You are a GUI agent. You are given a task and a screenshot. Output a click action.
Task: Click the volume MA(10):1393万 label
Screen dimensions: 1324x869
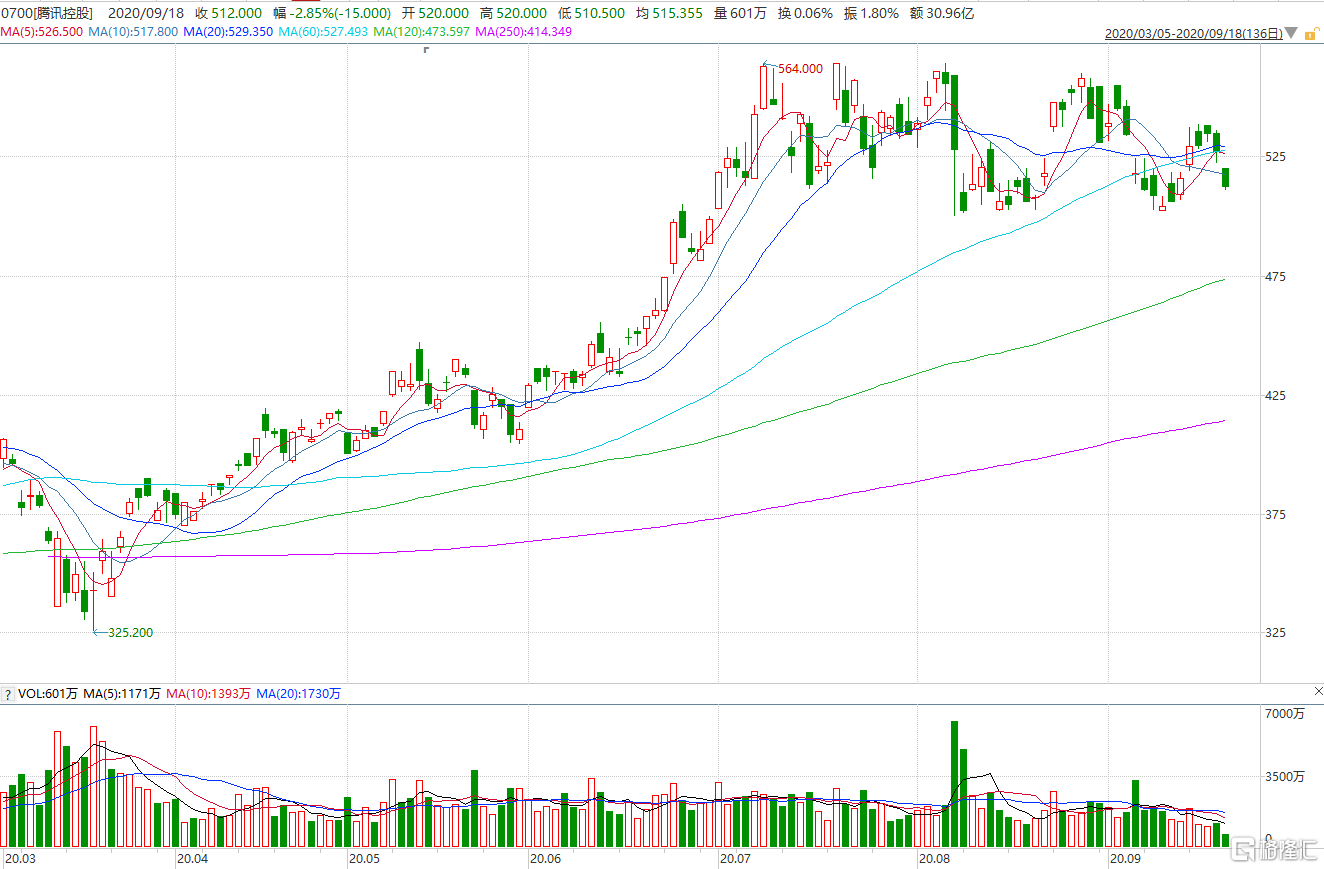pos(209,693)
